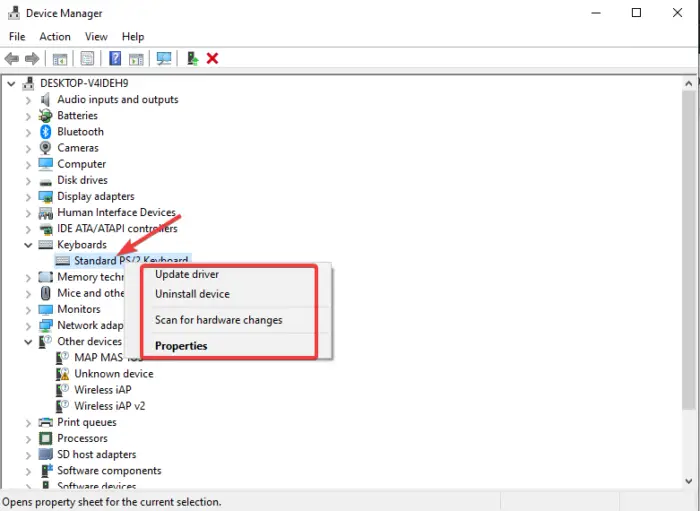Open the Action menu
Screen dimensions: 700x511
pyautogui.click(x=55, y=37)
